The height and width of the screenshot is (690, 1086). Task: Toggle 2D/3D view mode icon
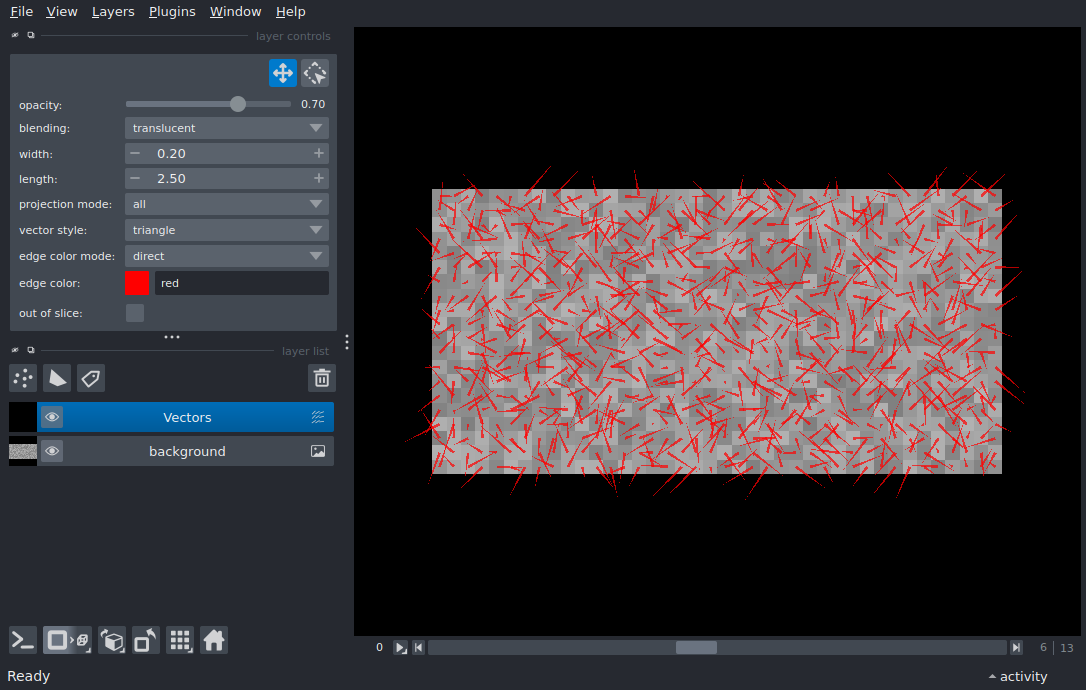(x=67, y=640)
